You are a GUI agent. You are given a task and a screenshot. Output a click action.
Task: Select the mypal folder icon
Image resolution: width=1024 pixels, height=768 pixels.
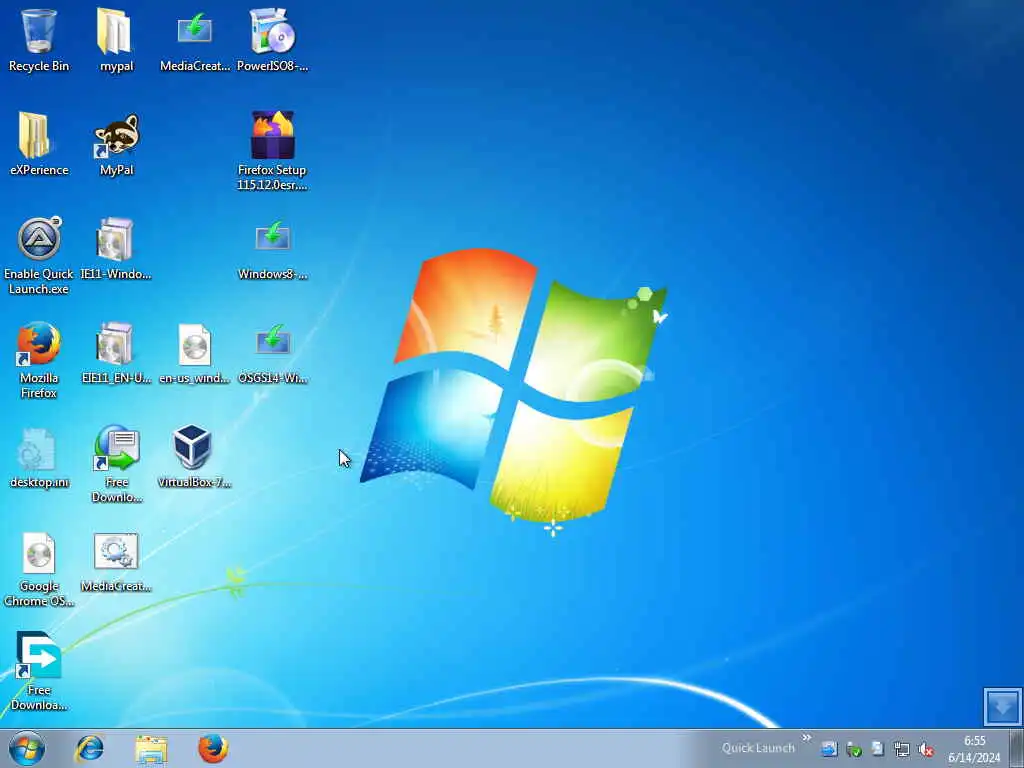(x=116, y=39)
